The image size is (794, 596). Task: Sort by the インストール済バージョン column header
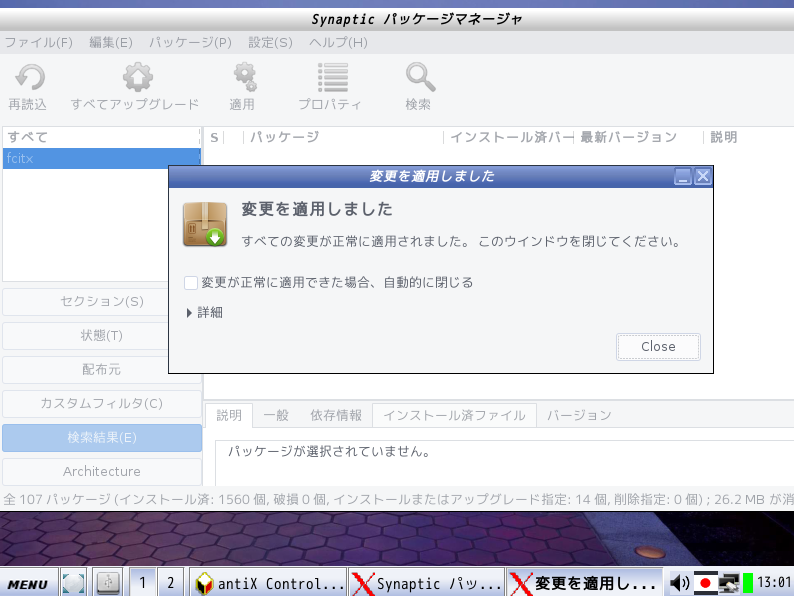pos(509,137)
